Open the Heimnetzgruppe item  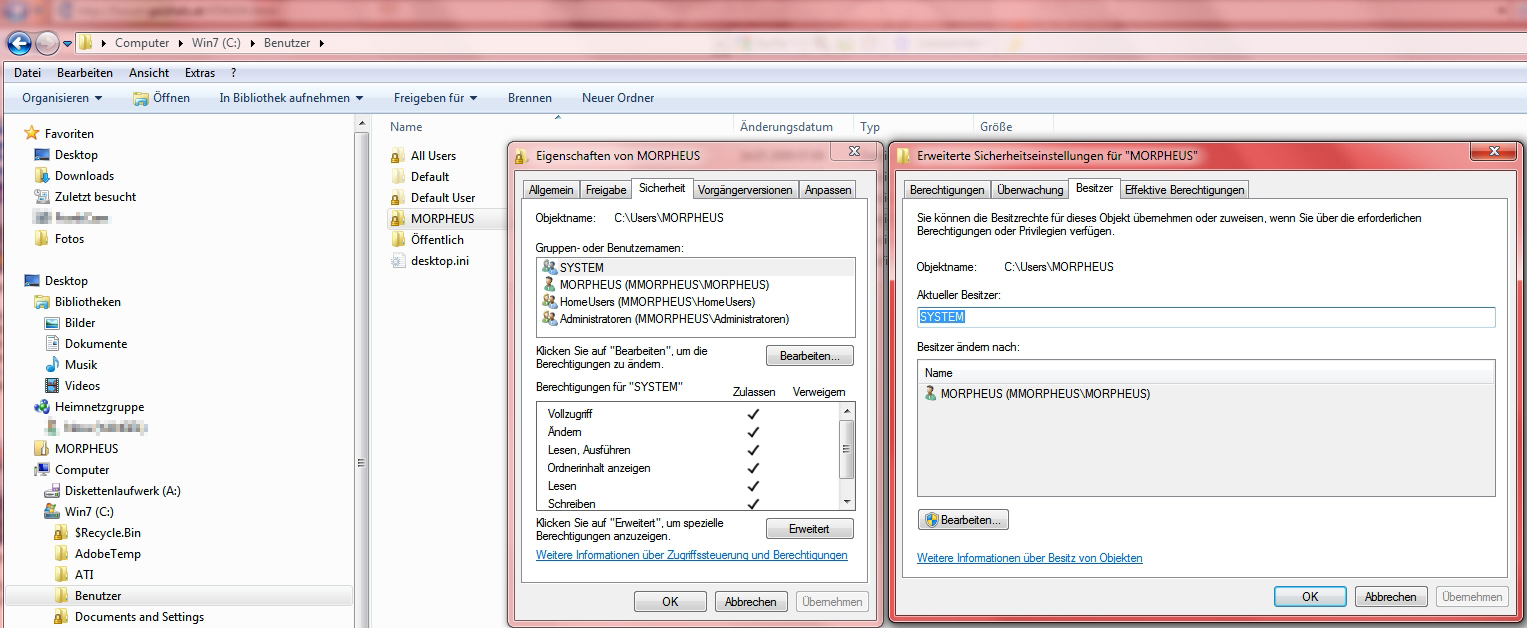tap(98, 407)
